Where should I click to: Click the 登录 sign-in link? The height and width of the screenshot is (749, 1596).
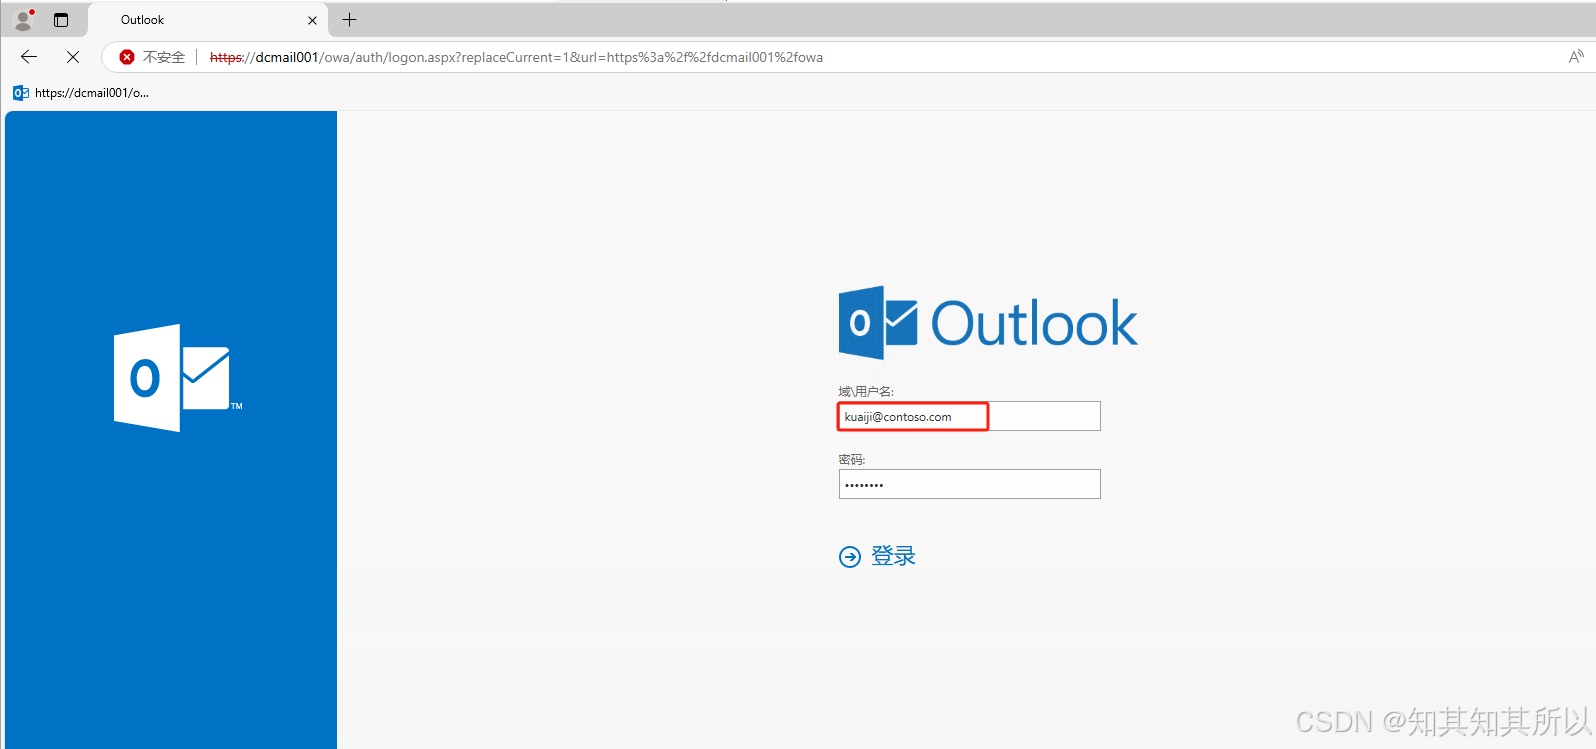893,556
